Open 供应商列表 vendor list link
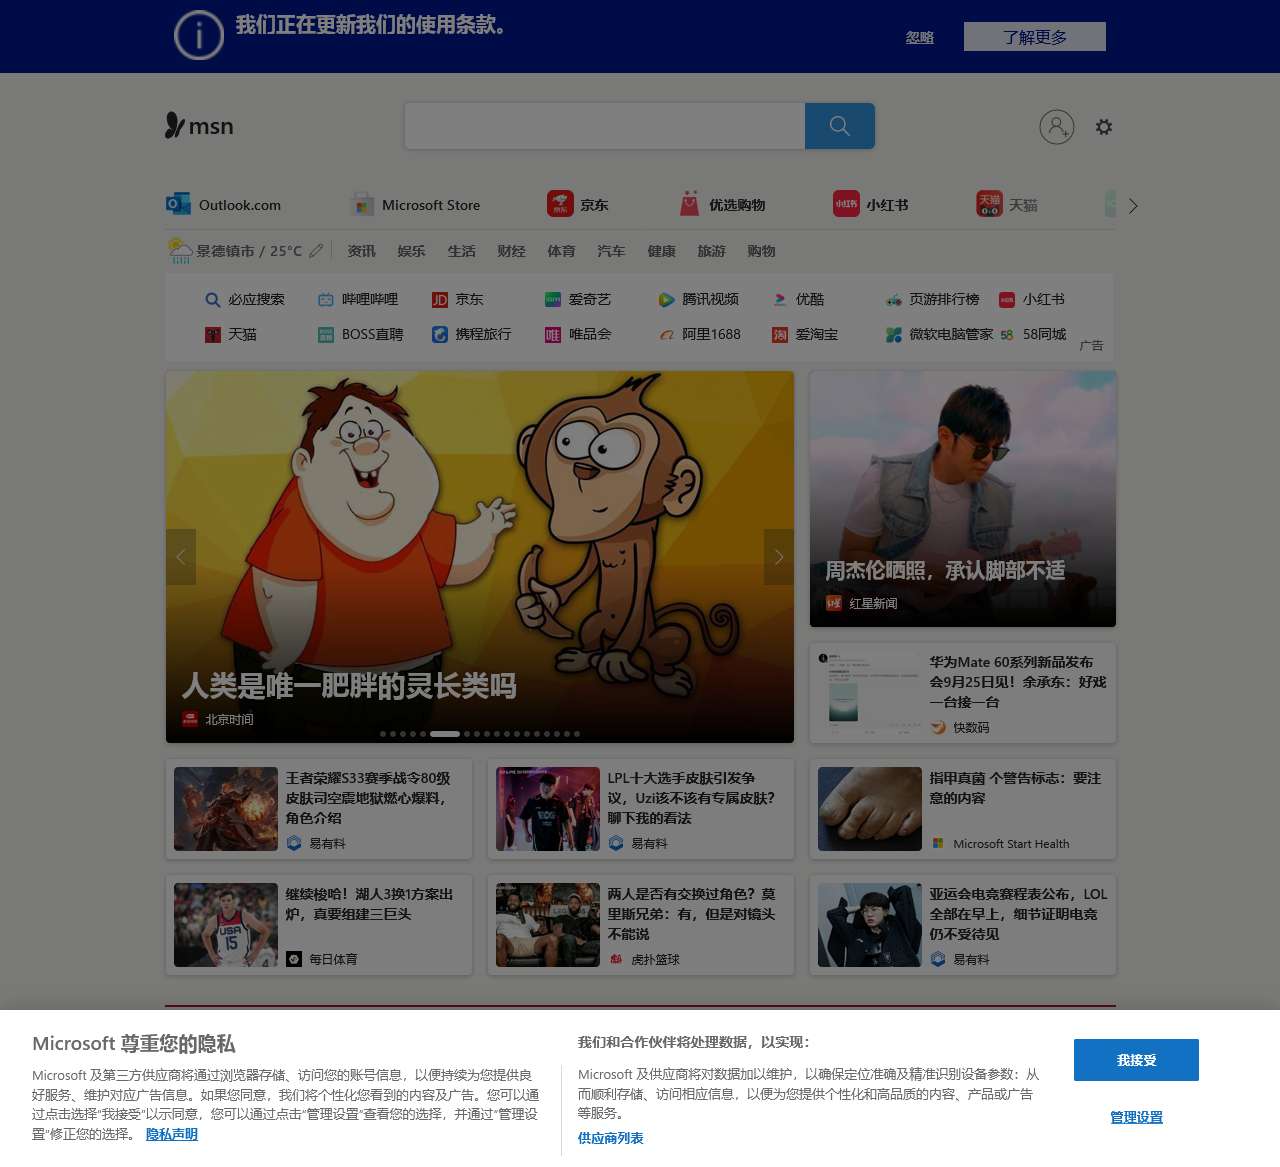 coord(610,1138)
